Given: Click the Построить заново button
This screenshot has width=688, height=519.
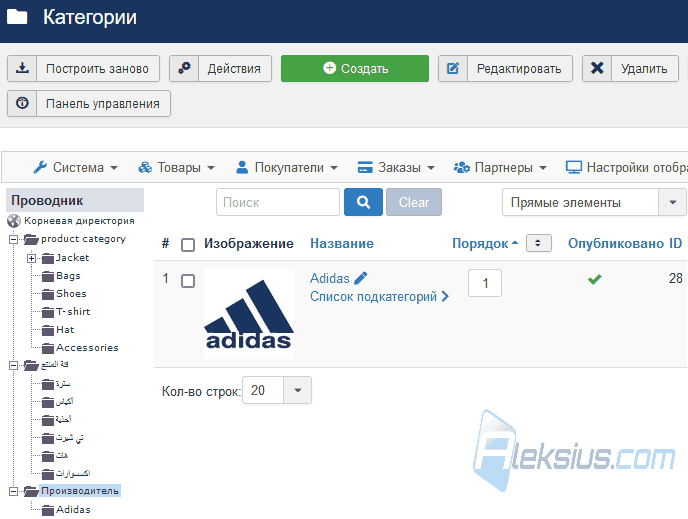Looking at the screenshot, I should [83, 68].
